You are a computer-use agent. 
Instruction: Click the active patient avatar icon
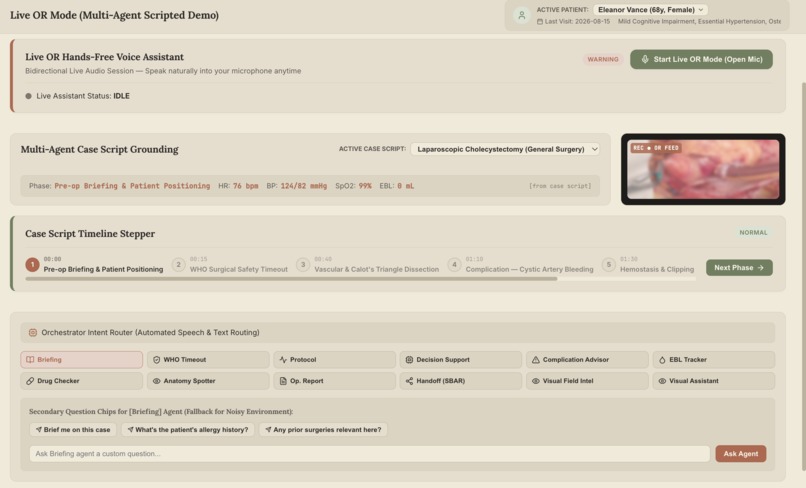click(x=521, y=15)
